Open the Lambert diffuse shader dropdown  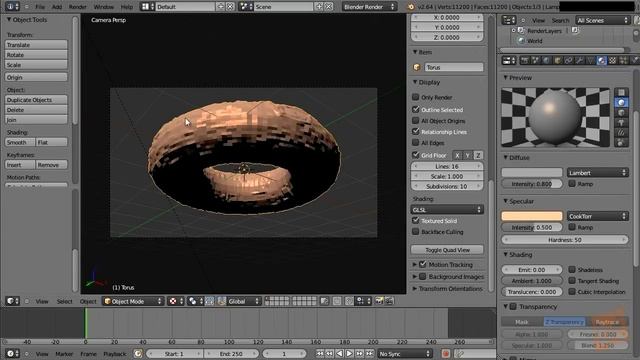pos(598,173)
